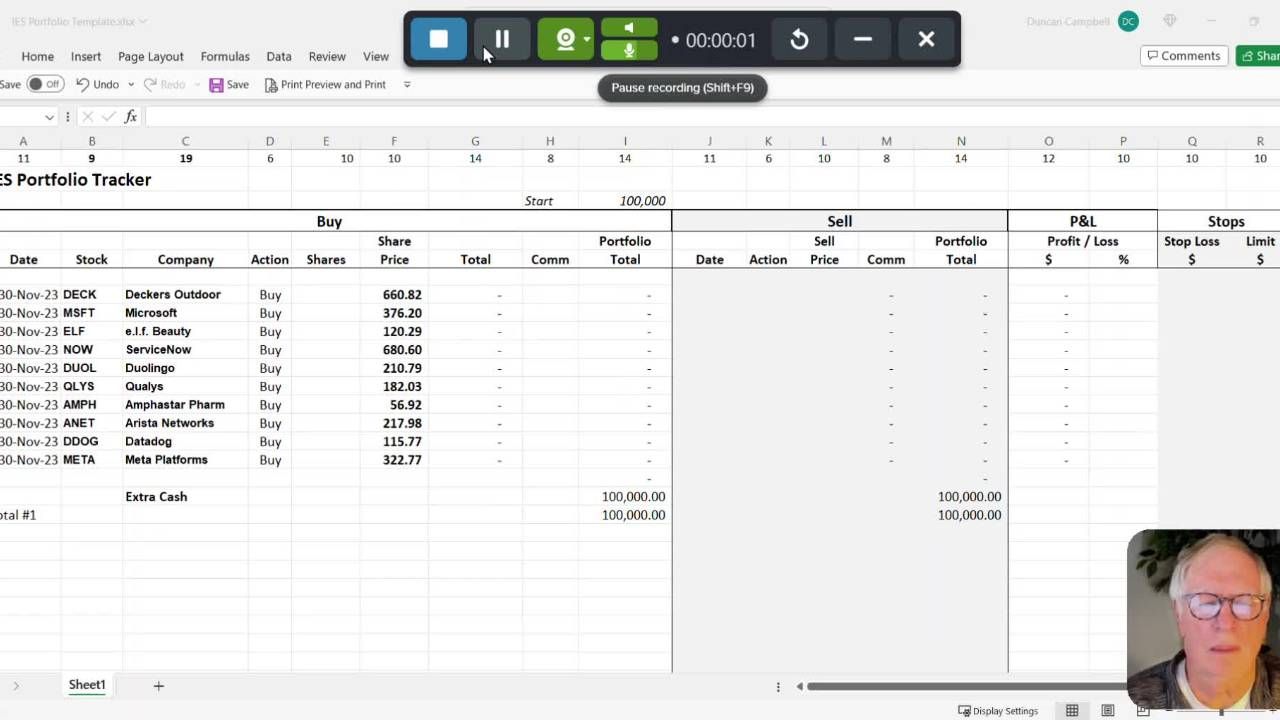Open the Insert Function fx dialog
Image resolution: width=1280 pixels, height=720 pixels.
click(x=130, y=117)
